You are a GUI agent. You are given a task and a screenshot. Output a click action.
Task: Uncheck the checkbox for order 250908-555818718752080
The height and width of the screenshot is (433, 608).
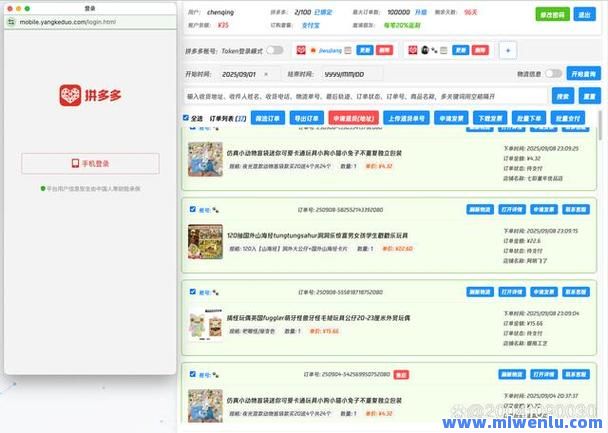pyautogui.click(x=193, y=292)
